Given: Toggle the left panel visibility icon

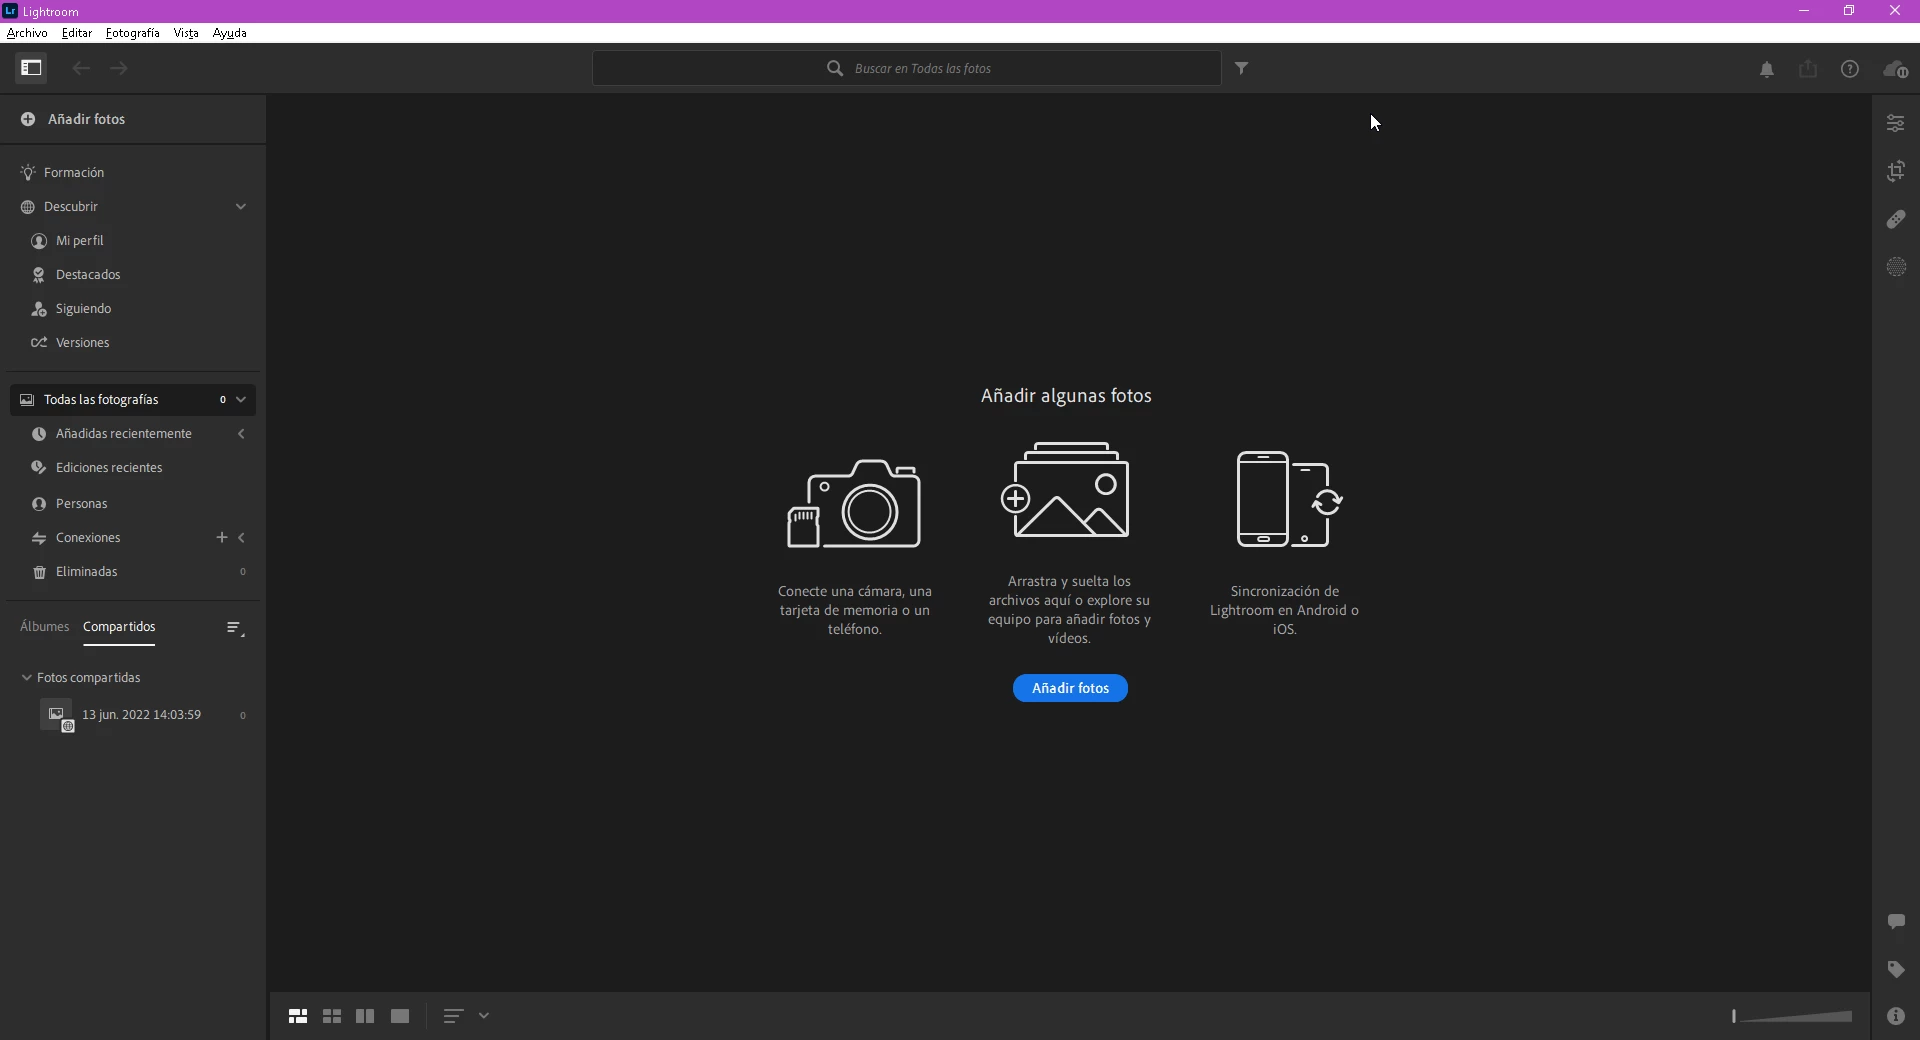Looking at the screenshot, I should (31, 68).
